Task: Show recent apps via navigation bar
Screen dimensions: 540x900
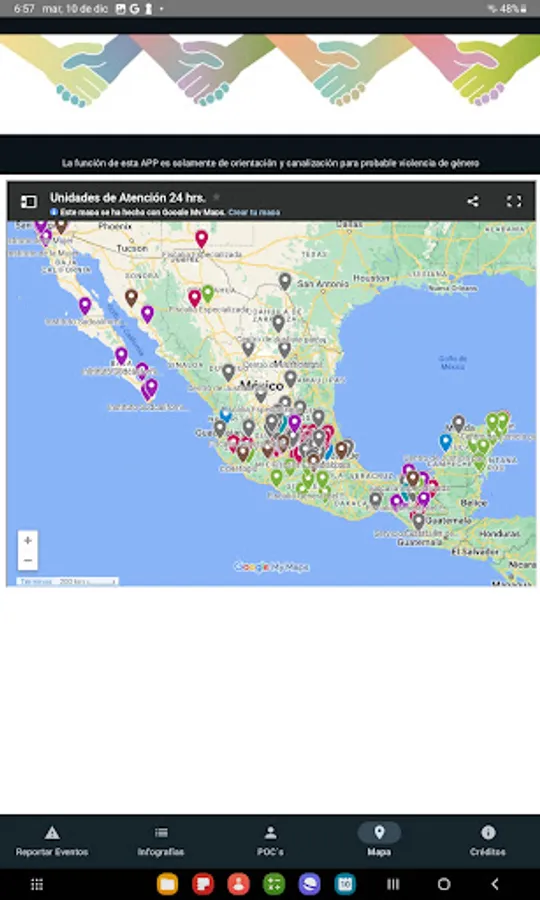Action: tap(393, 884)
